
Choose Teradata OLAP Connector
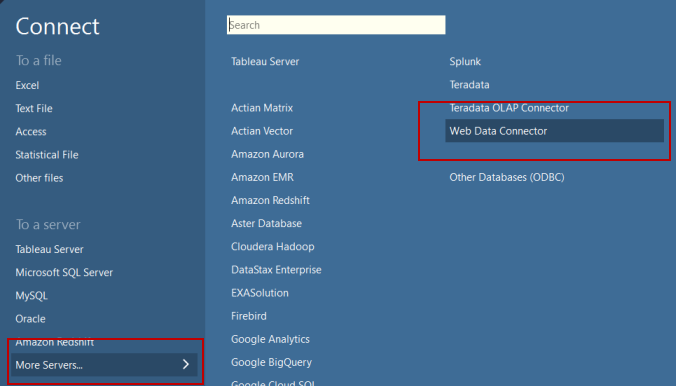[x=509, y=108]
